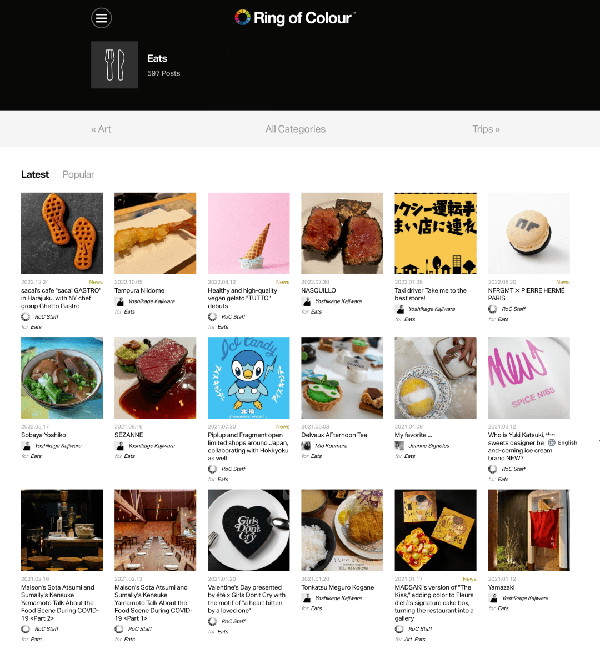Click RoC Staff avatar under NERGNT Pierre Hermé post
The image size is (600, 649).
pyautogui.click(x=492, y=309)
